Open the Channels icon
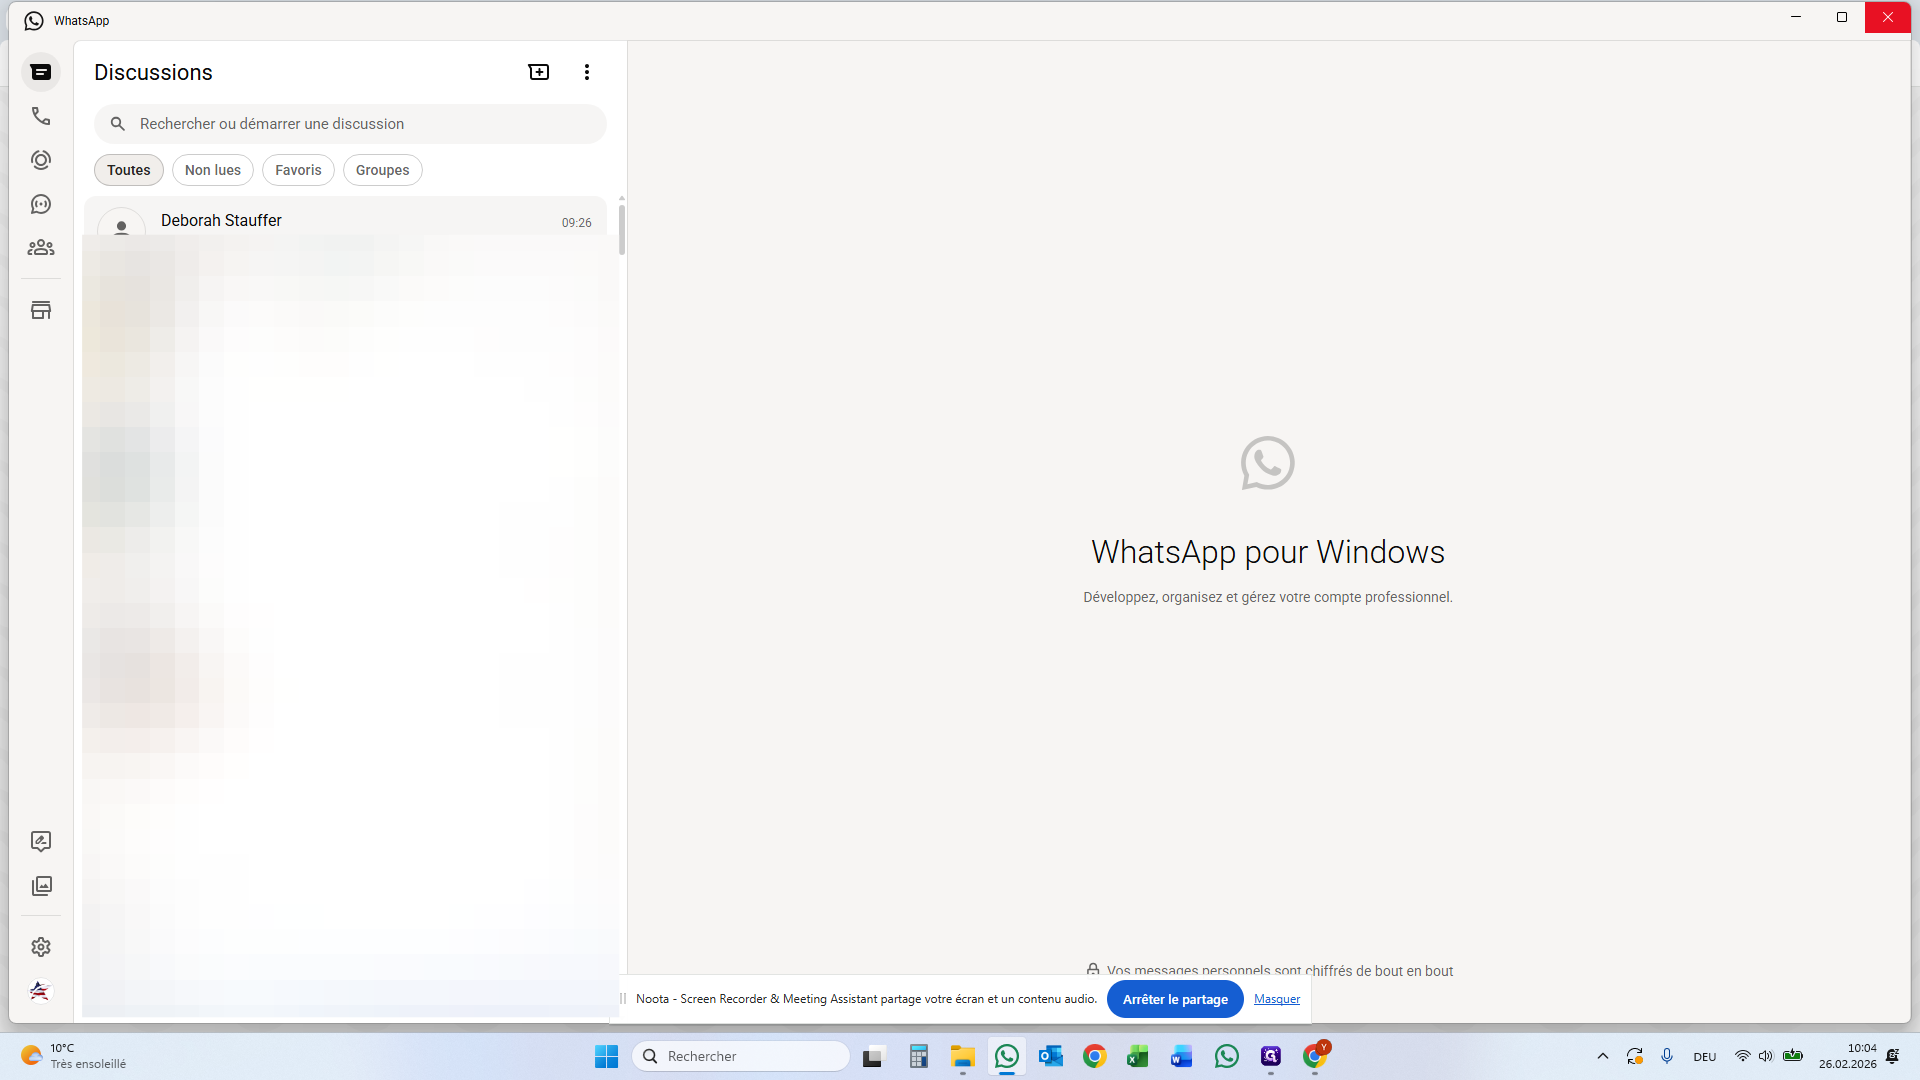The width and height of the screenshot is (1920, 1080). 41,204
